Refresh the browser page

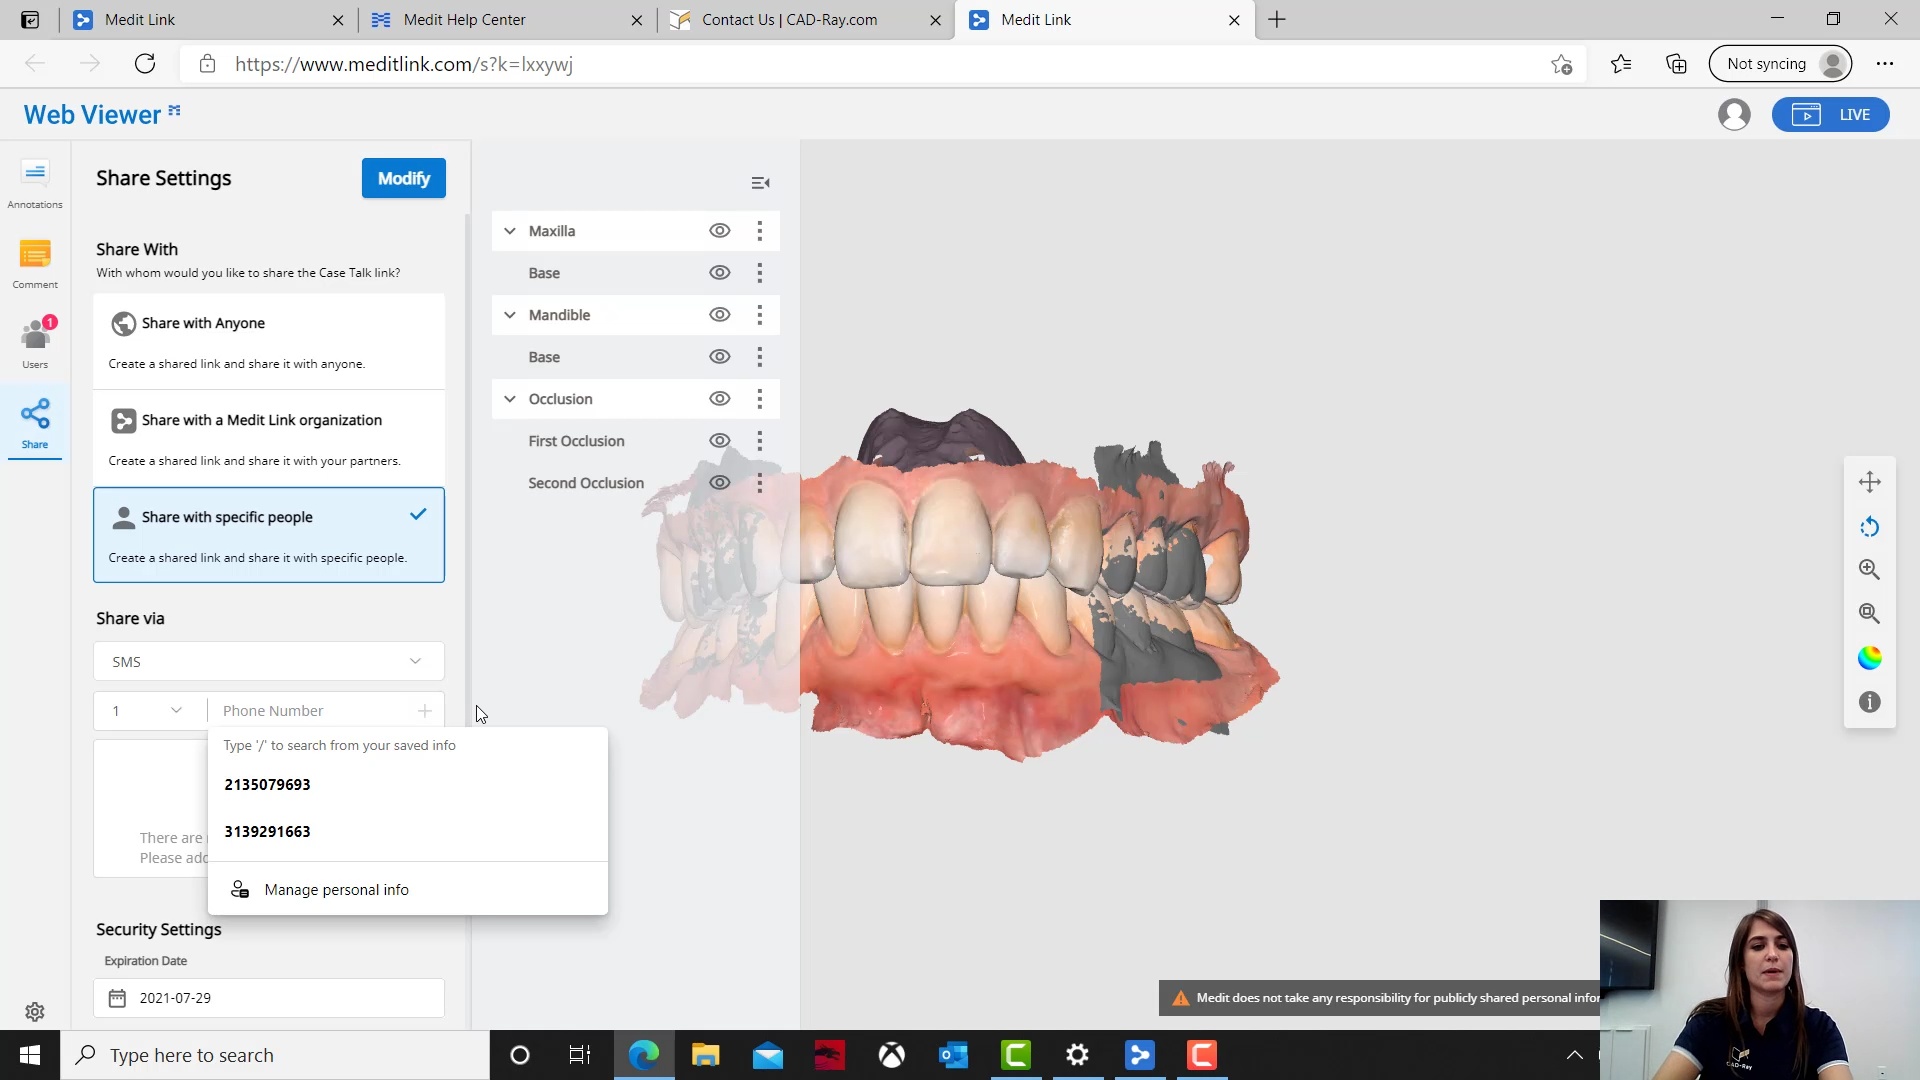[145, 64]
